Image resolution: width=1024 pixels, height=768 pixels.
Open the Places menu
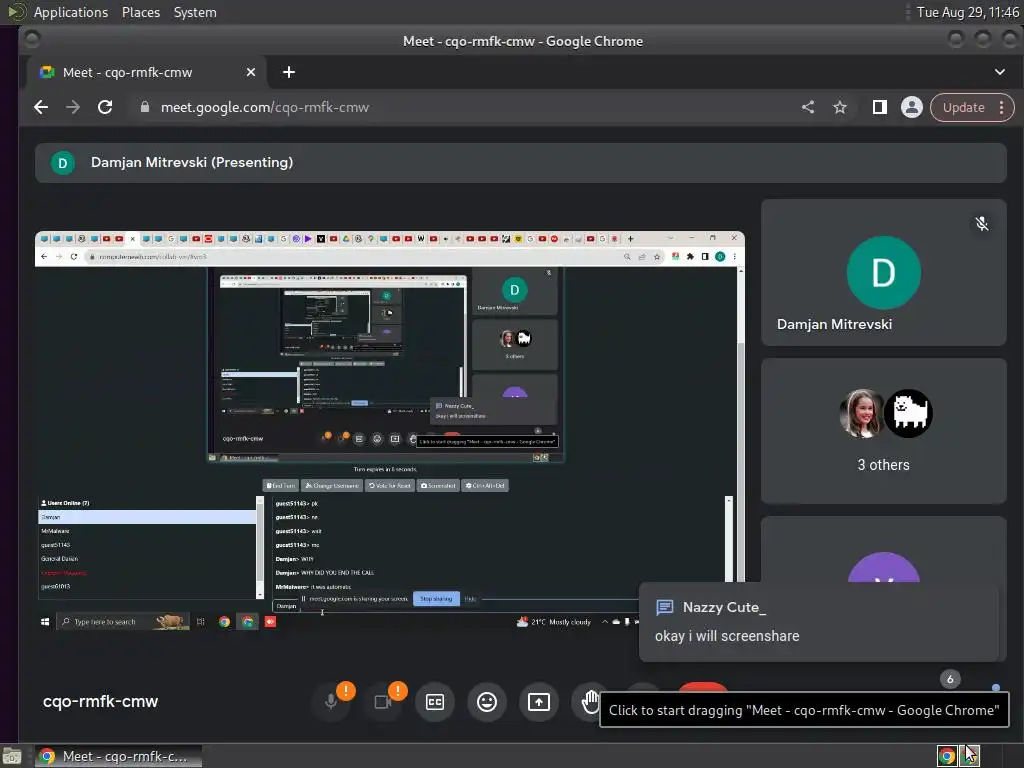coord(141,12)
